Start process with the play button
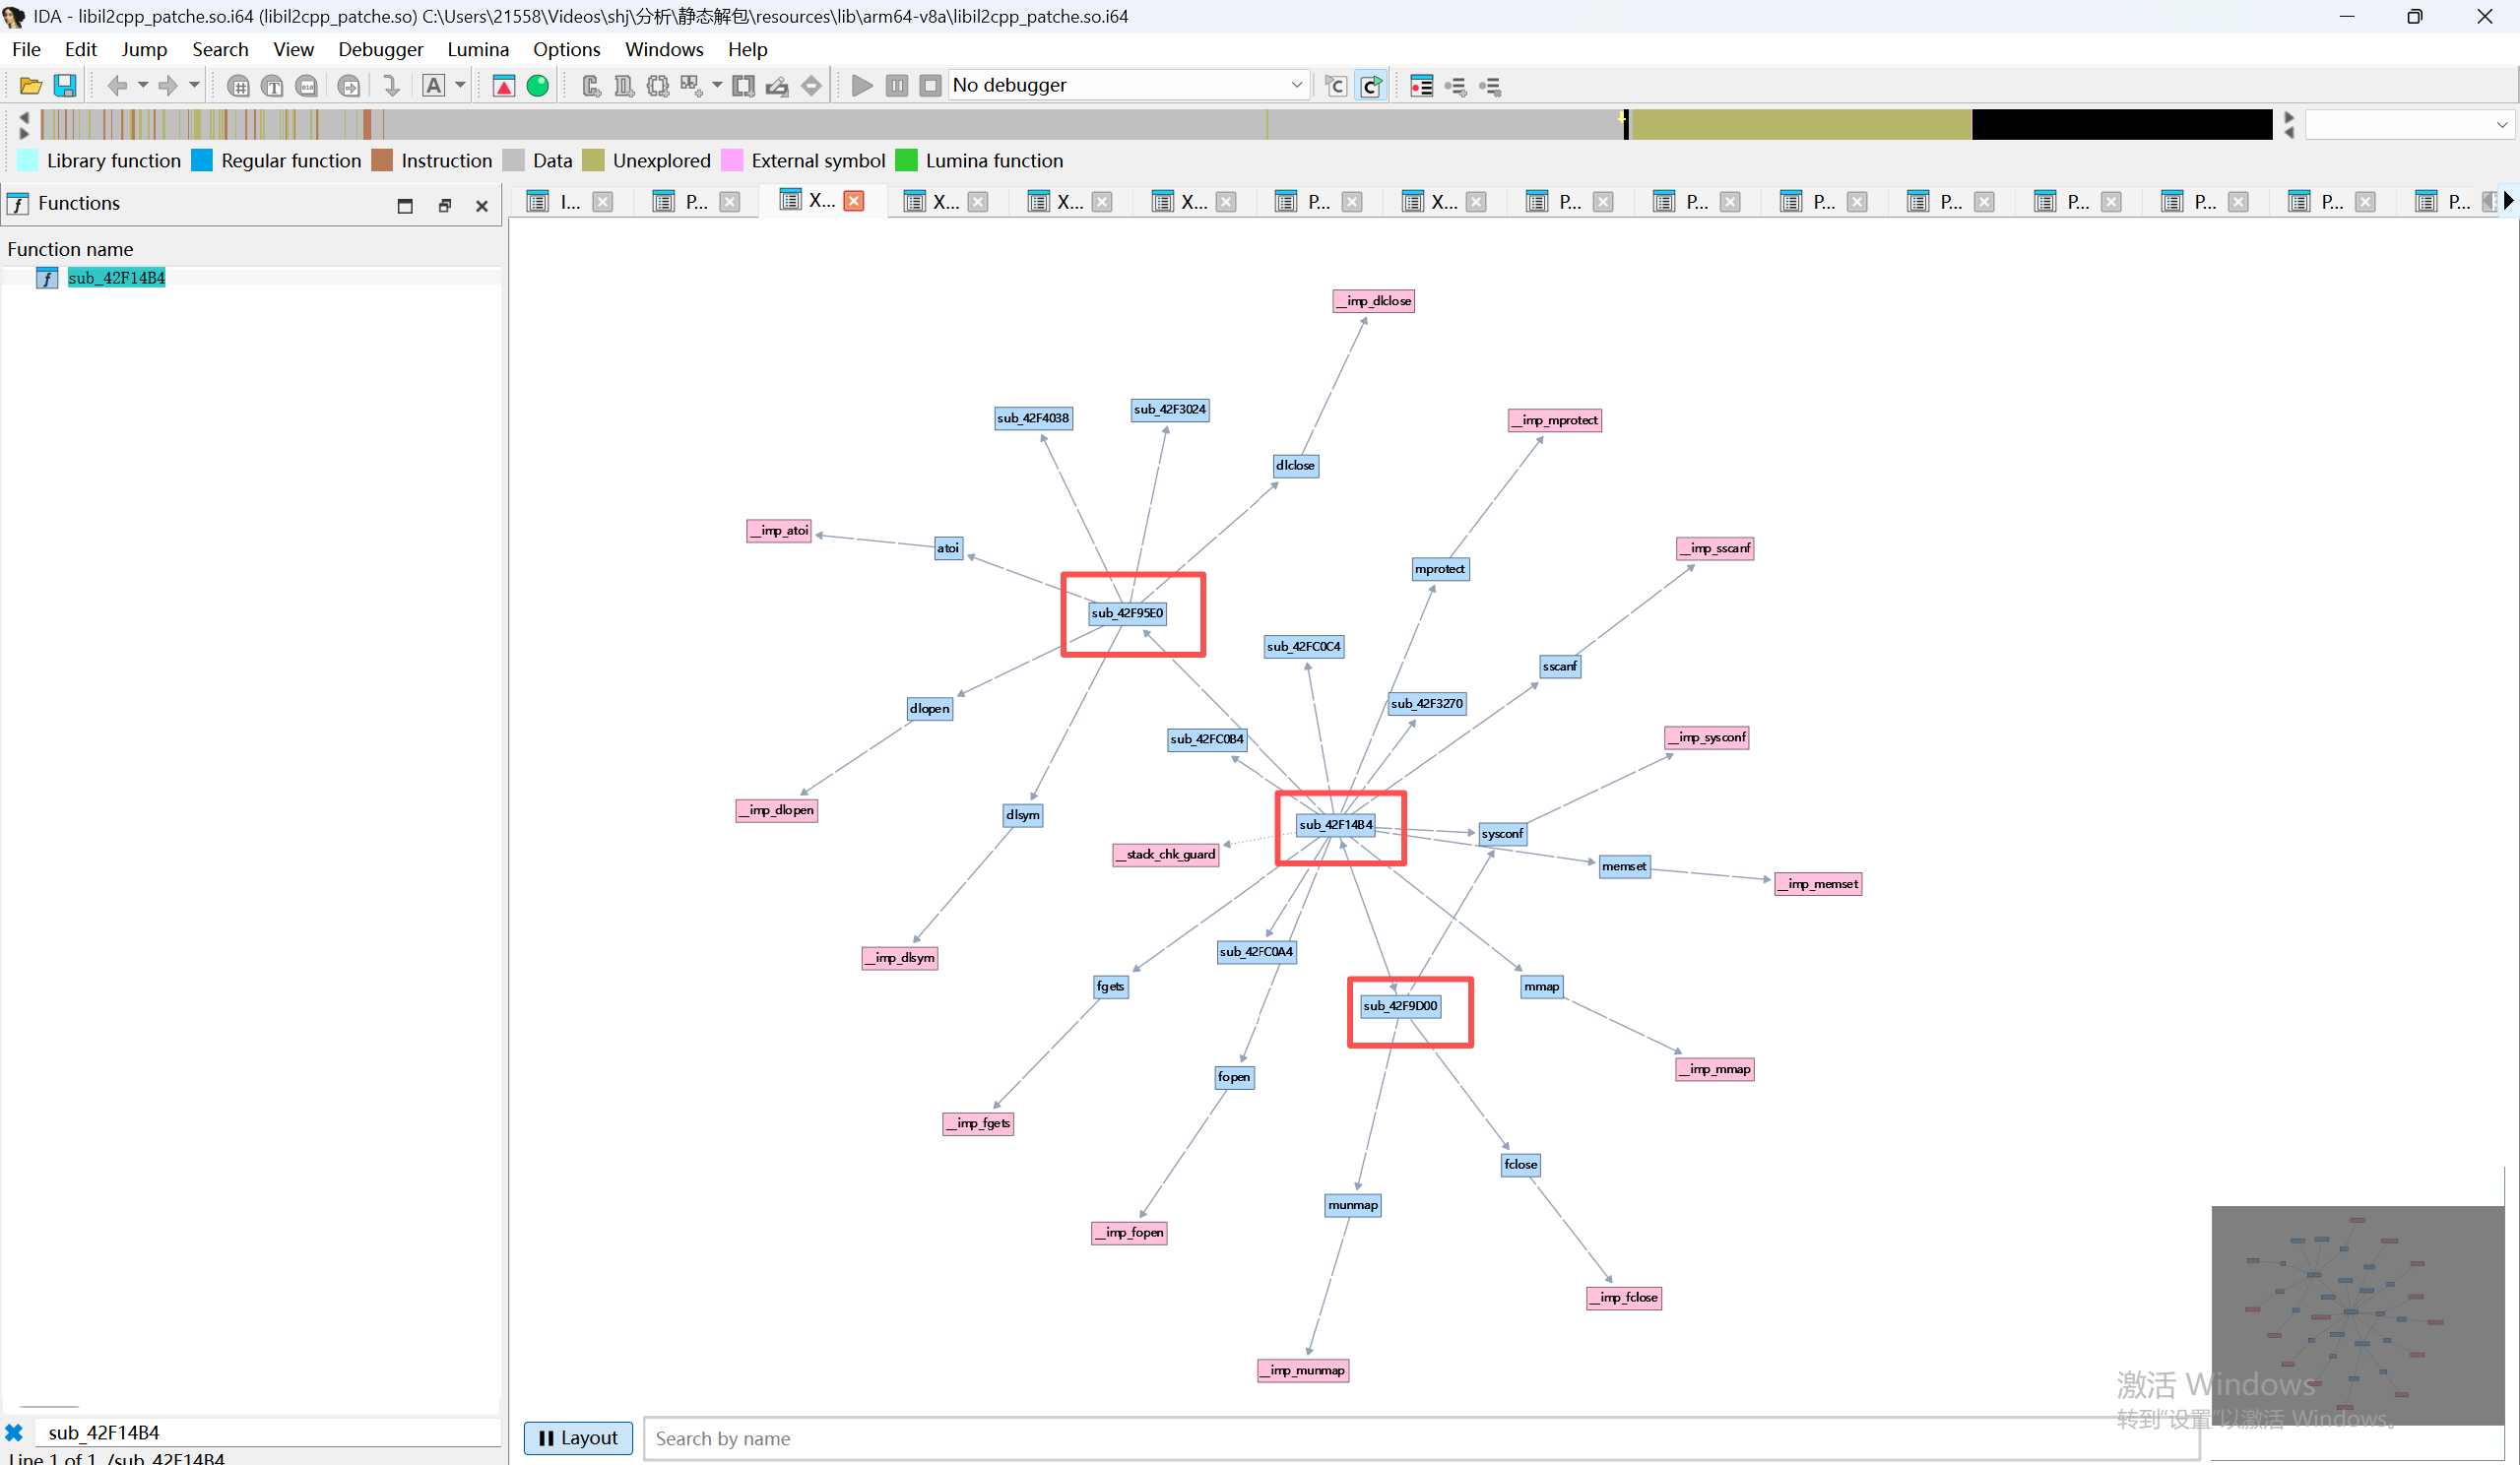The image size is (2520, 1465). tap(861, 86)
